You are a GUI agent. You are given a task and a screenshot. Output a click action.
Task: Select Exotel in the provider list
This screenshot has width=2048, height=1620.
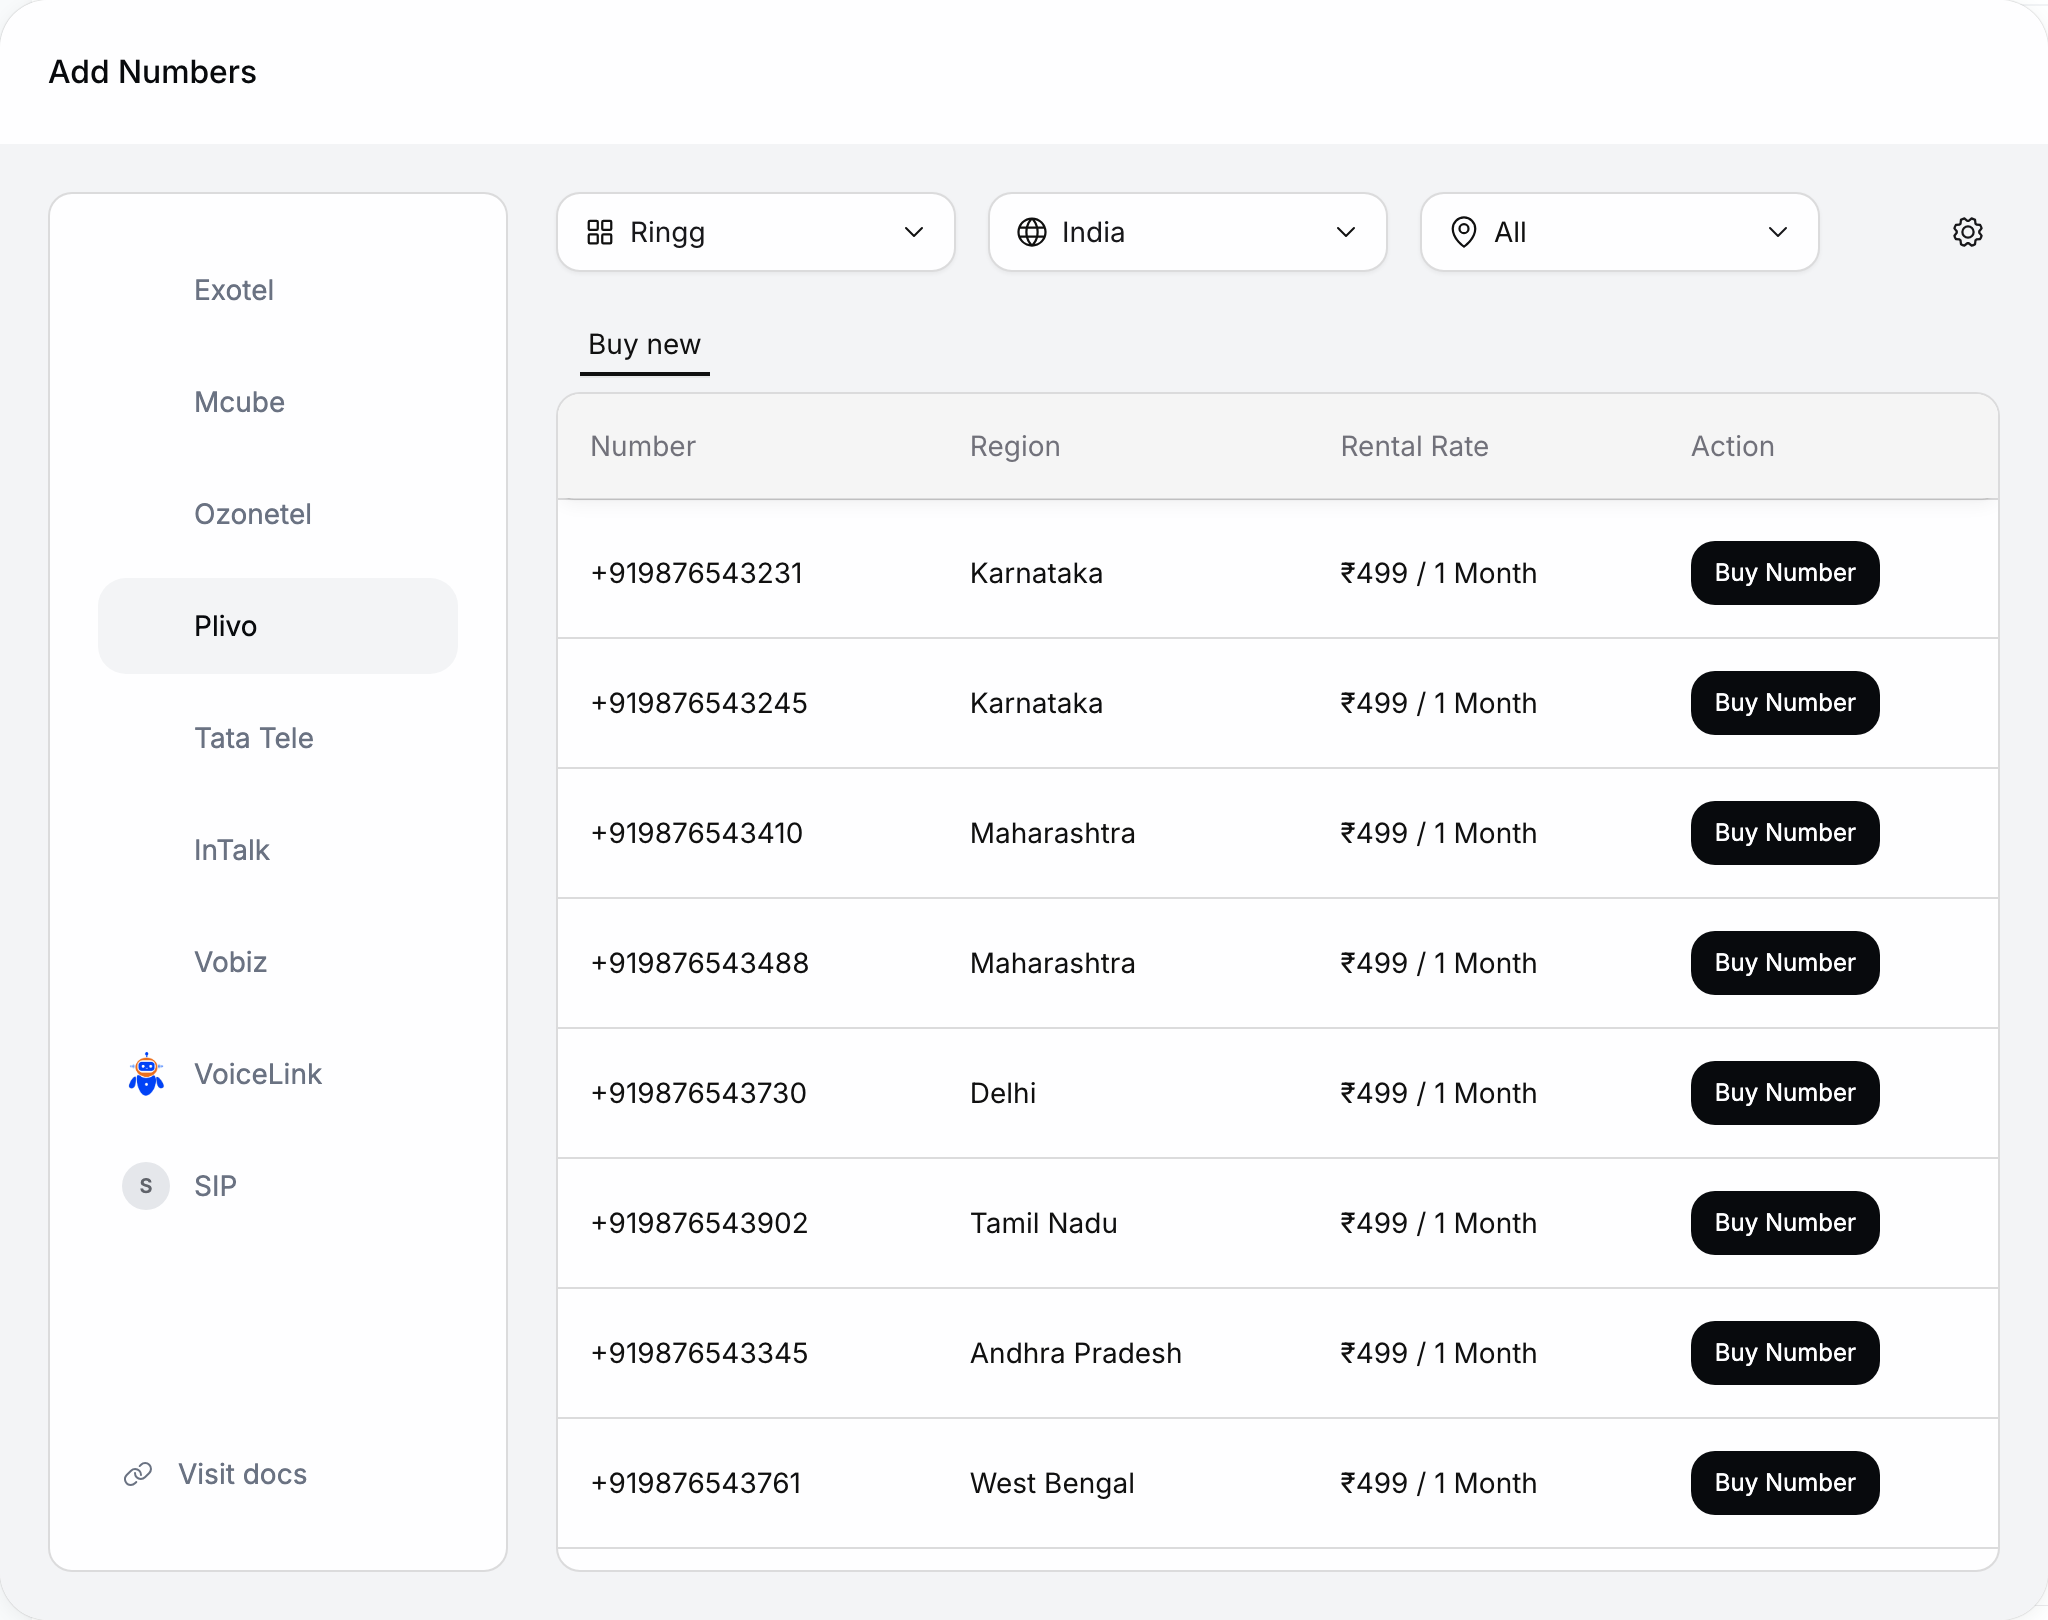278,290
